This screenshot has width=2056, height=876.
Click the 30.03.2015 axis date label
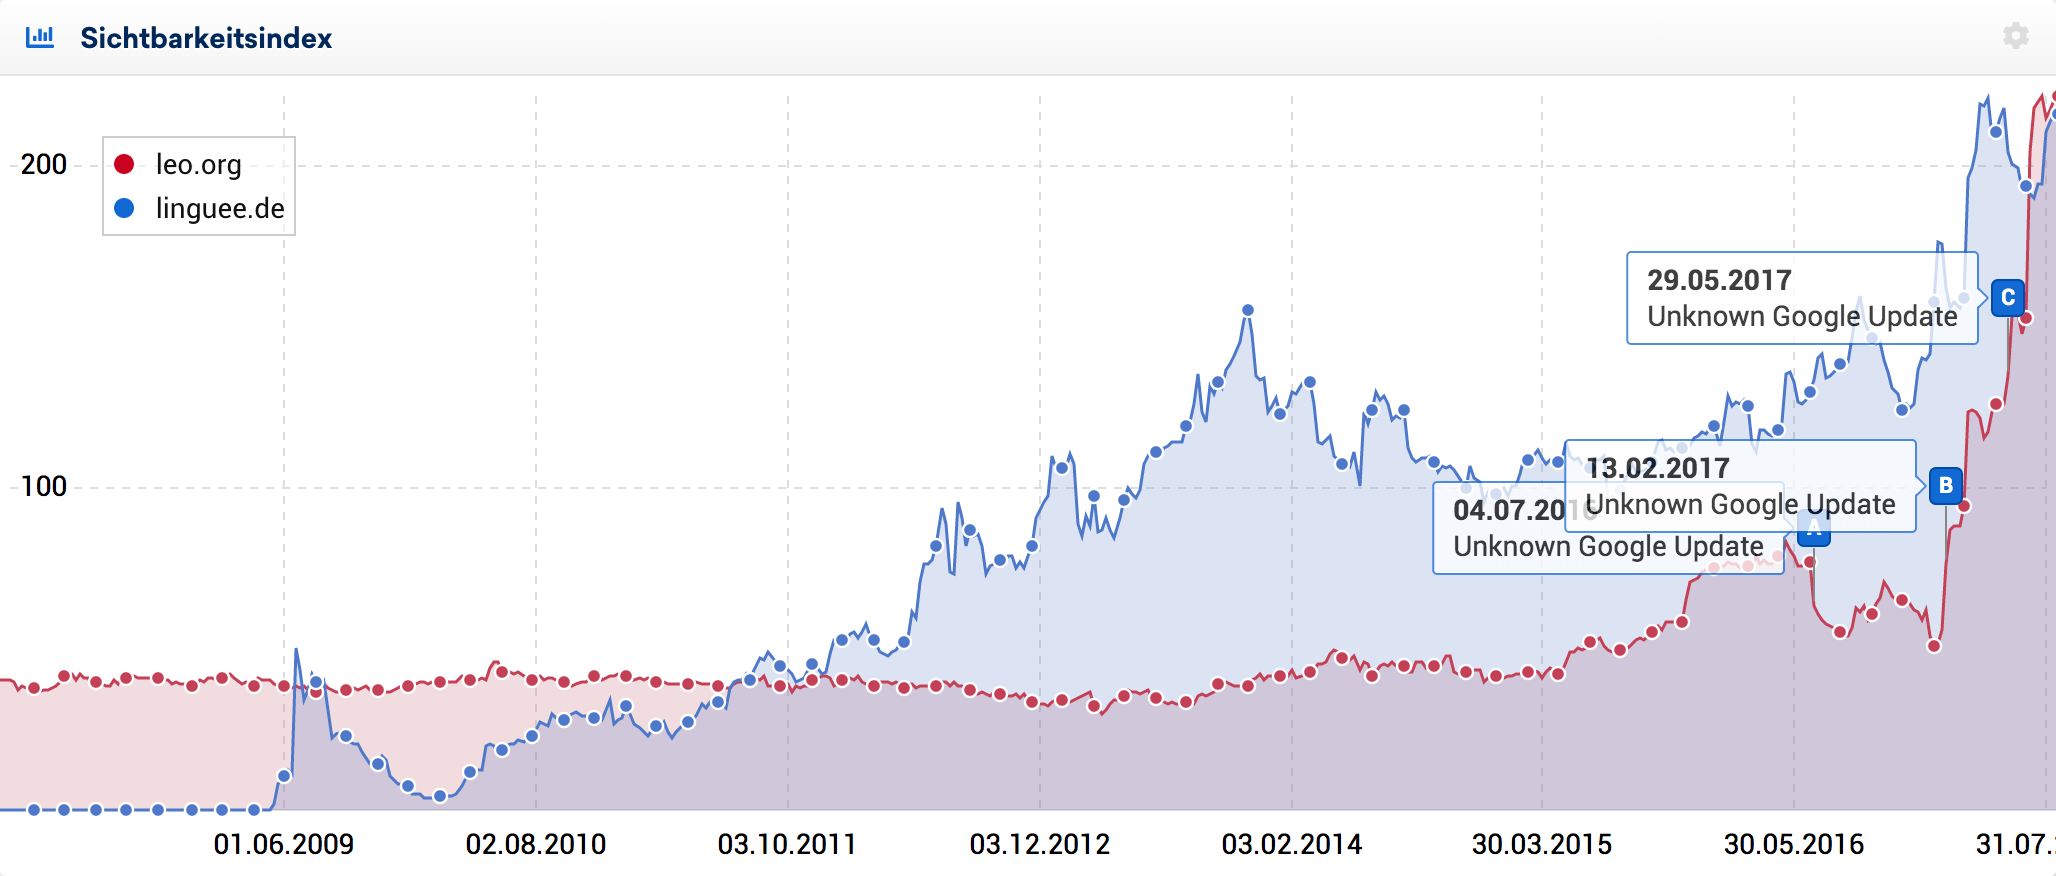[x=1542, y=844]
